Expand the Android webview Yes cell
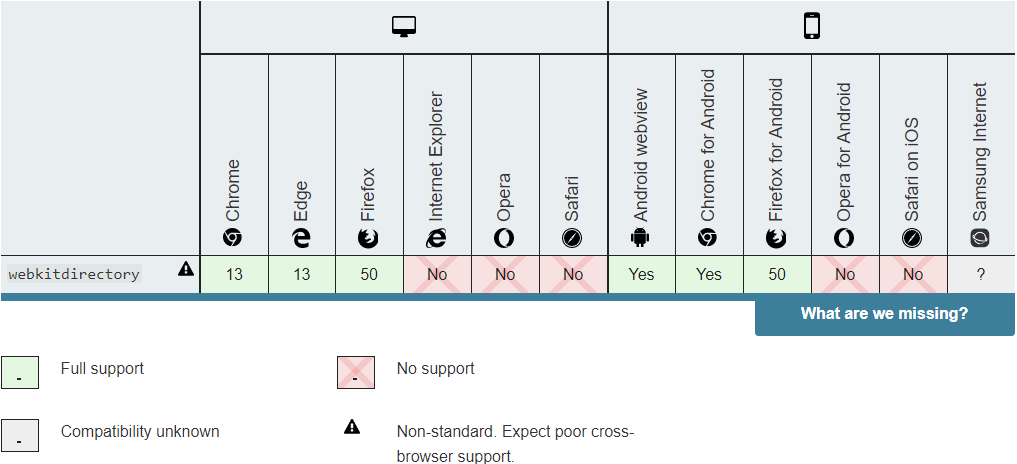 (641, 275)
